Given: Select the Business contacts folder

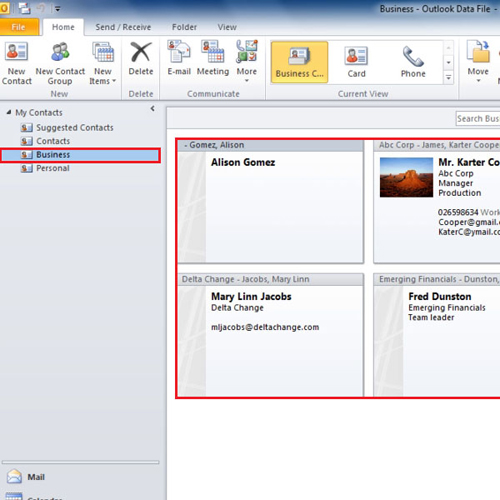Looking at the screenshot, I should 80,155.
